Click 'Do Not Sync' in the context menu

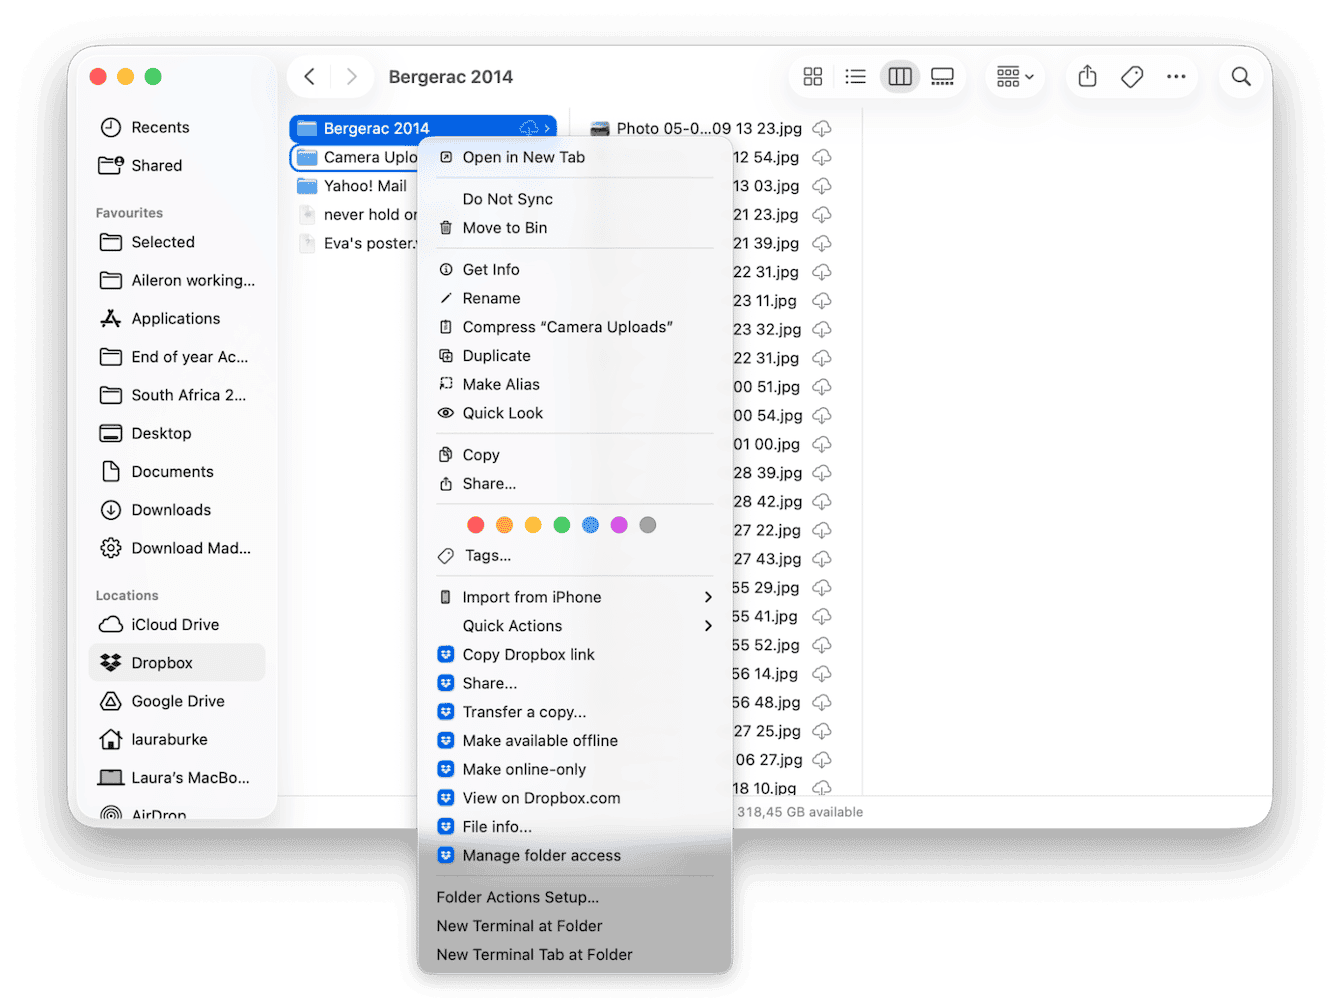[507, 198]
